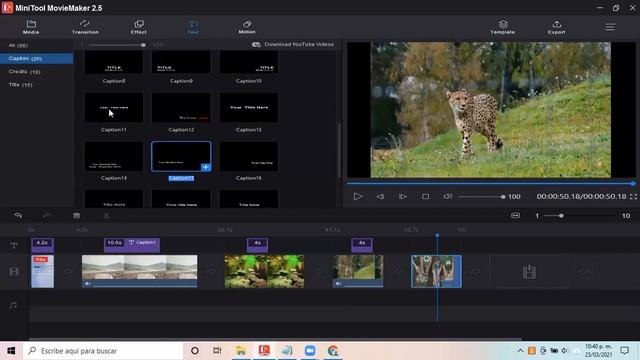
Task: Select the Caption category
Action: click(36, 58)
